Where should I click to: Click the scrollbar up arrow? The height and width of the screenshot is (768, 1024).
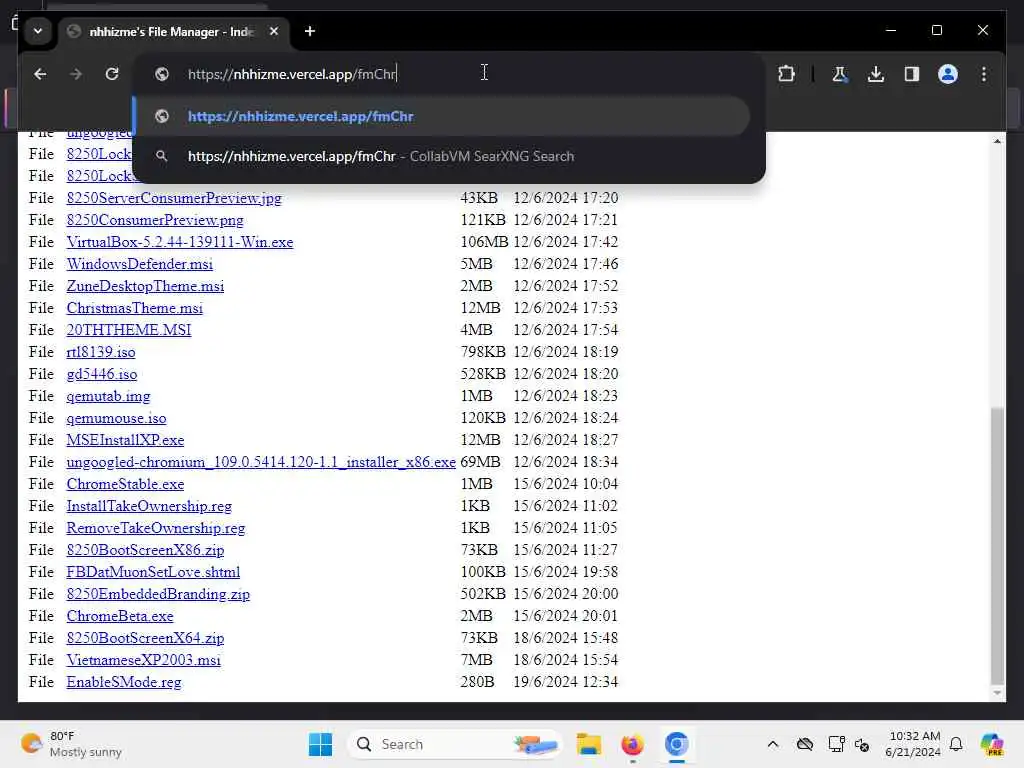pos(997,141)
